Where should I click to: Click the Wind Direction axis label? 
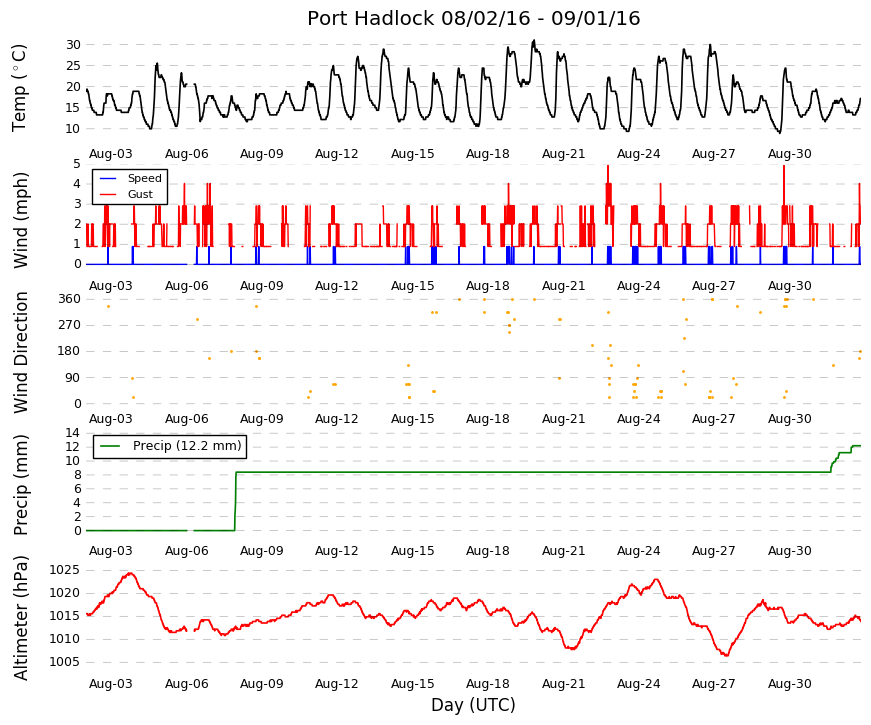(20, 352)
